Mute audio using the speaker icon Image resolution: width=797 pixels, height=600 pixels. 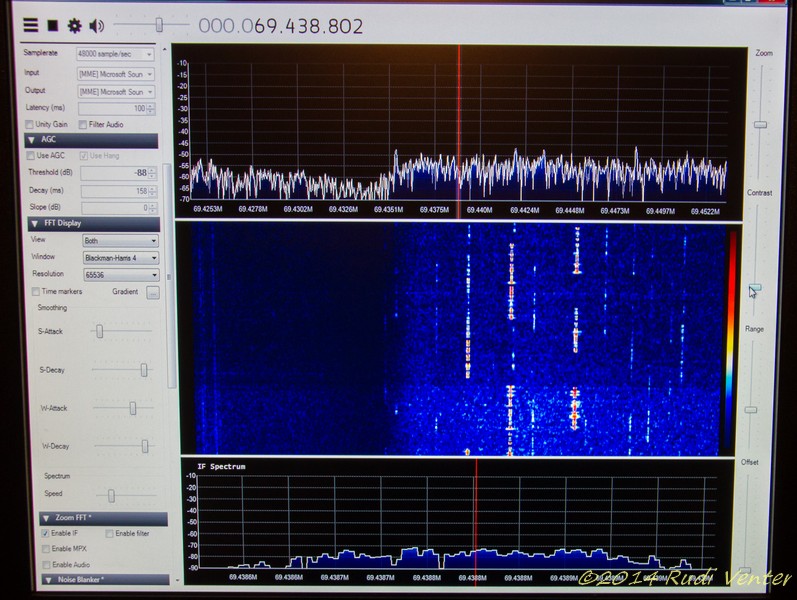click(97, 25)
